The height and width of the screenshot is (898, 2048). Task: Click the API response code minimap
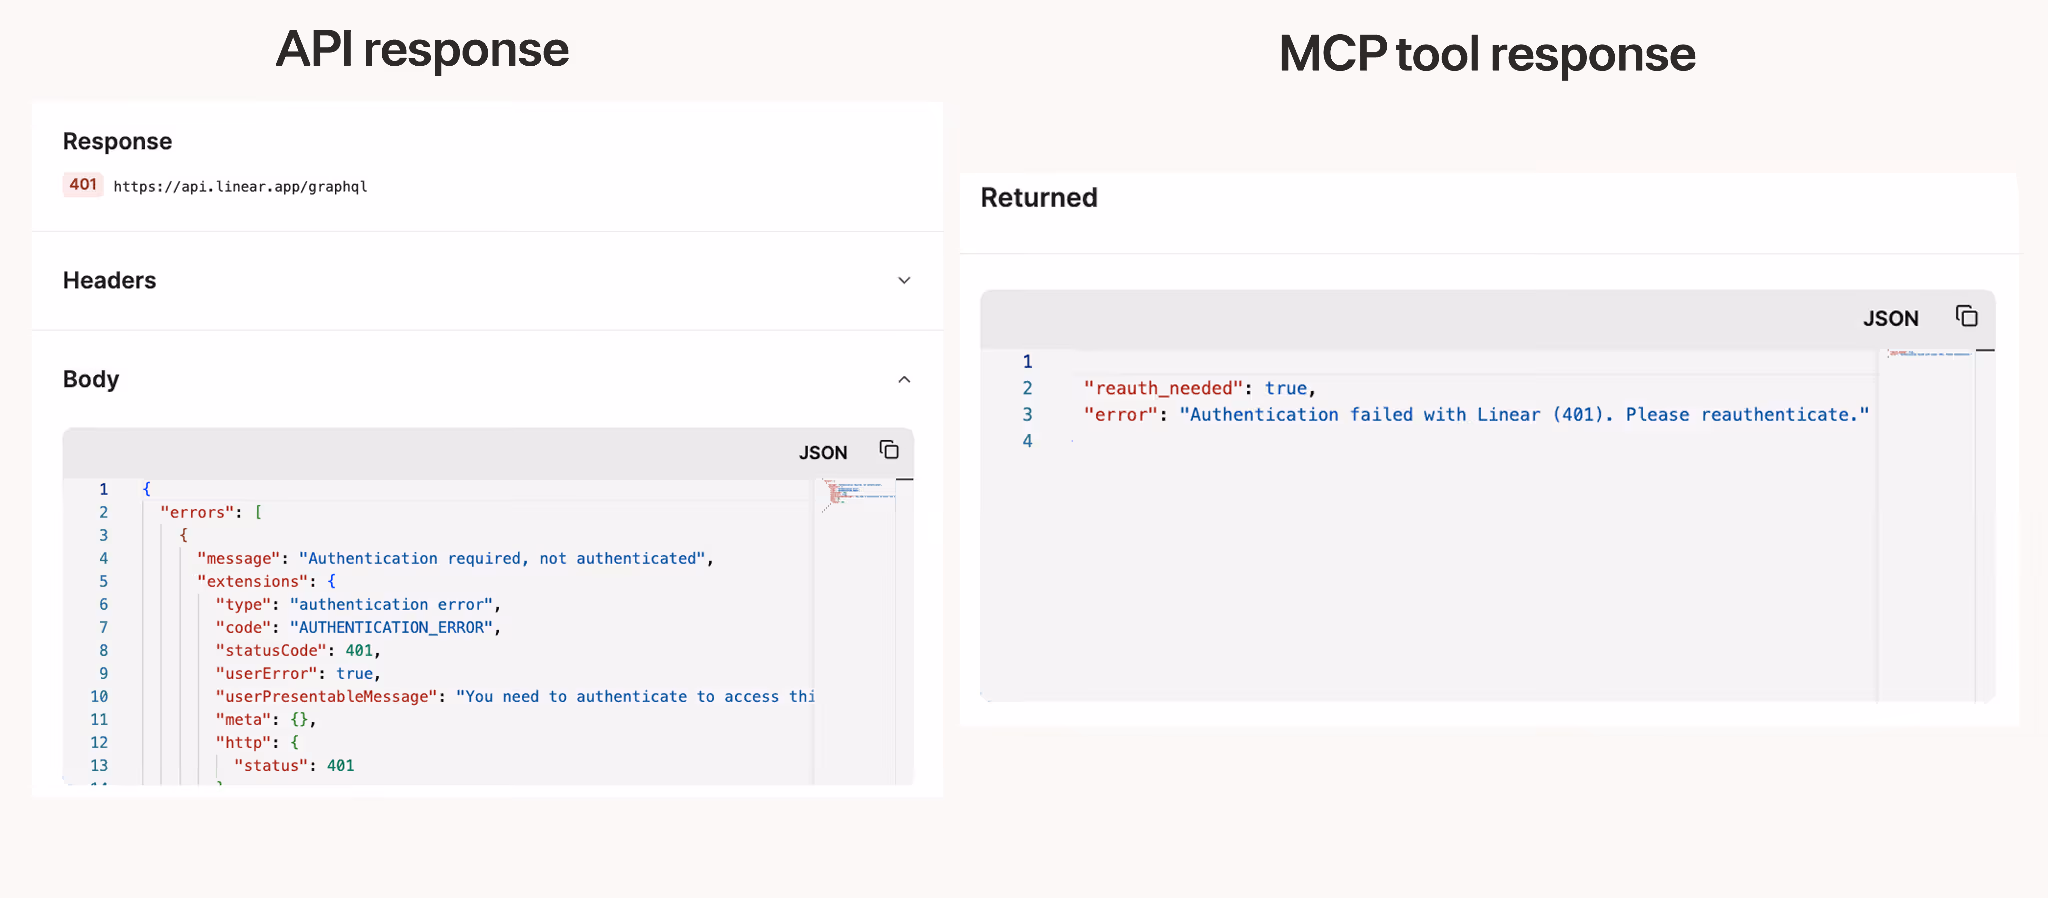tap(858, 496)
